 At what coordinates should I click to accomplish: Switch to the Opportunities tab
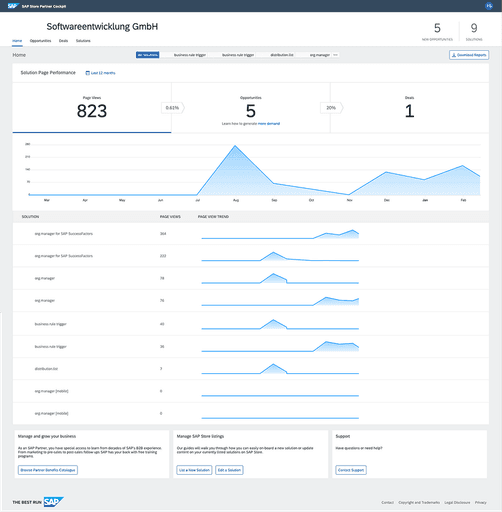click(40, 41)
